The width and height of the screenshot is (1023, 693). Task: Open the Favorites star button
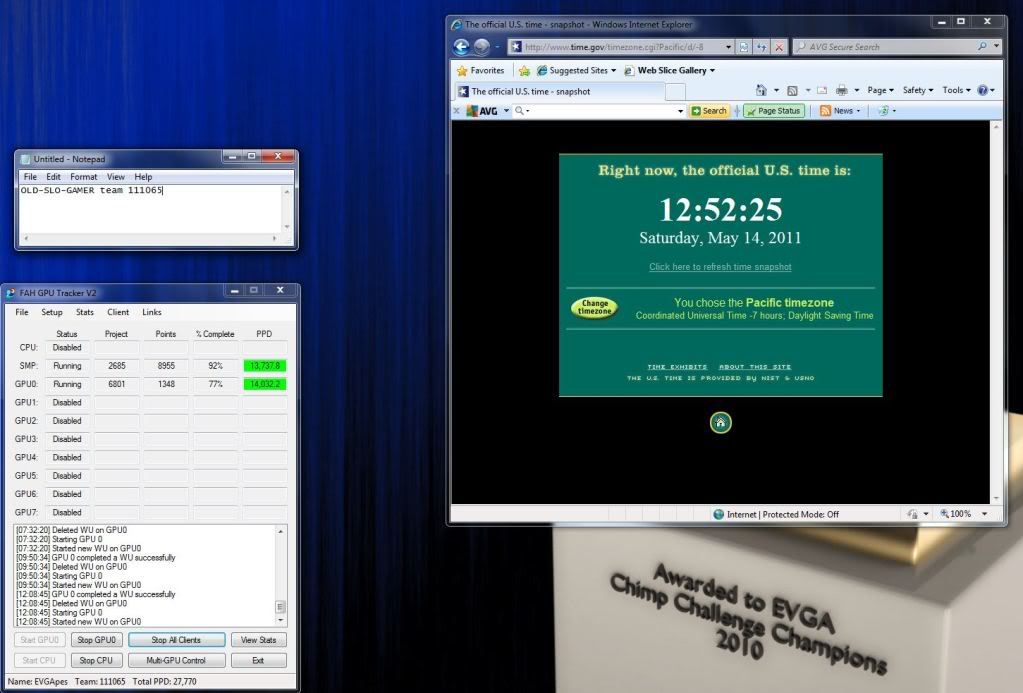click(x=480, y=71)
